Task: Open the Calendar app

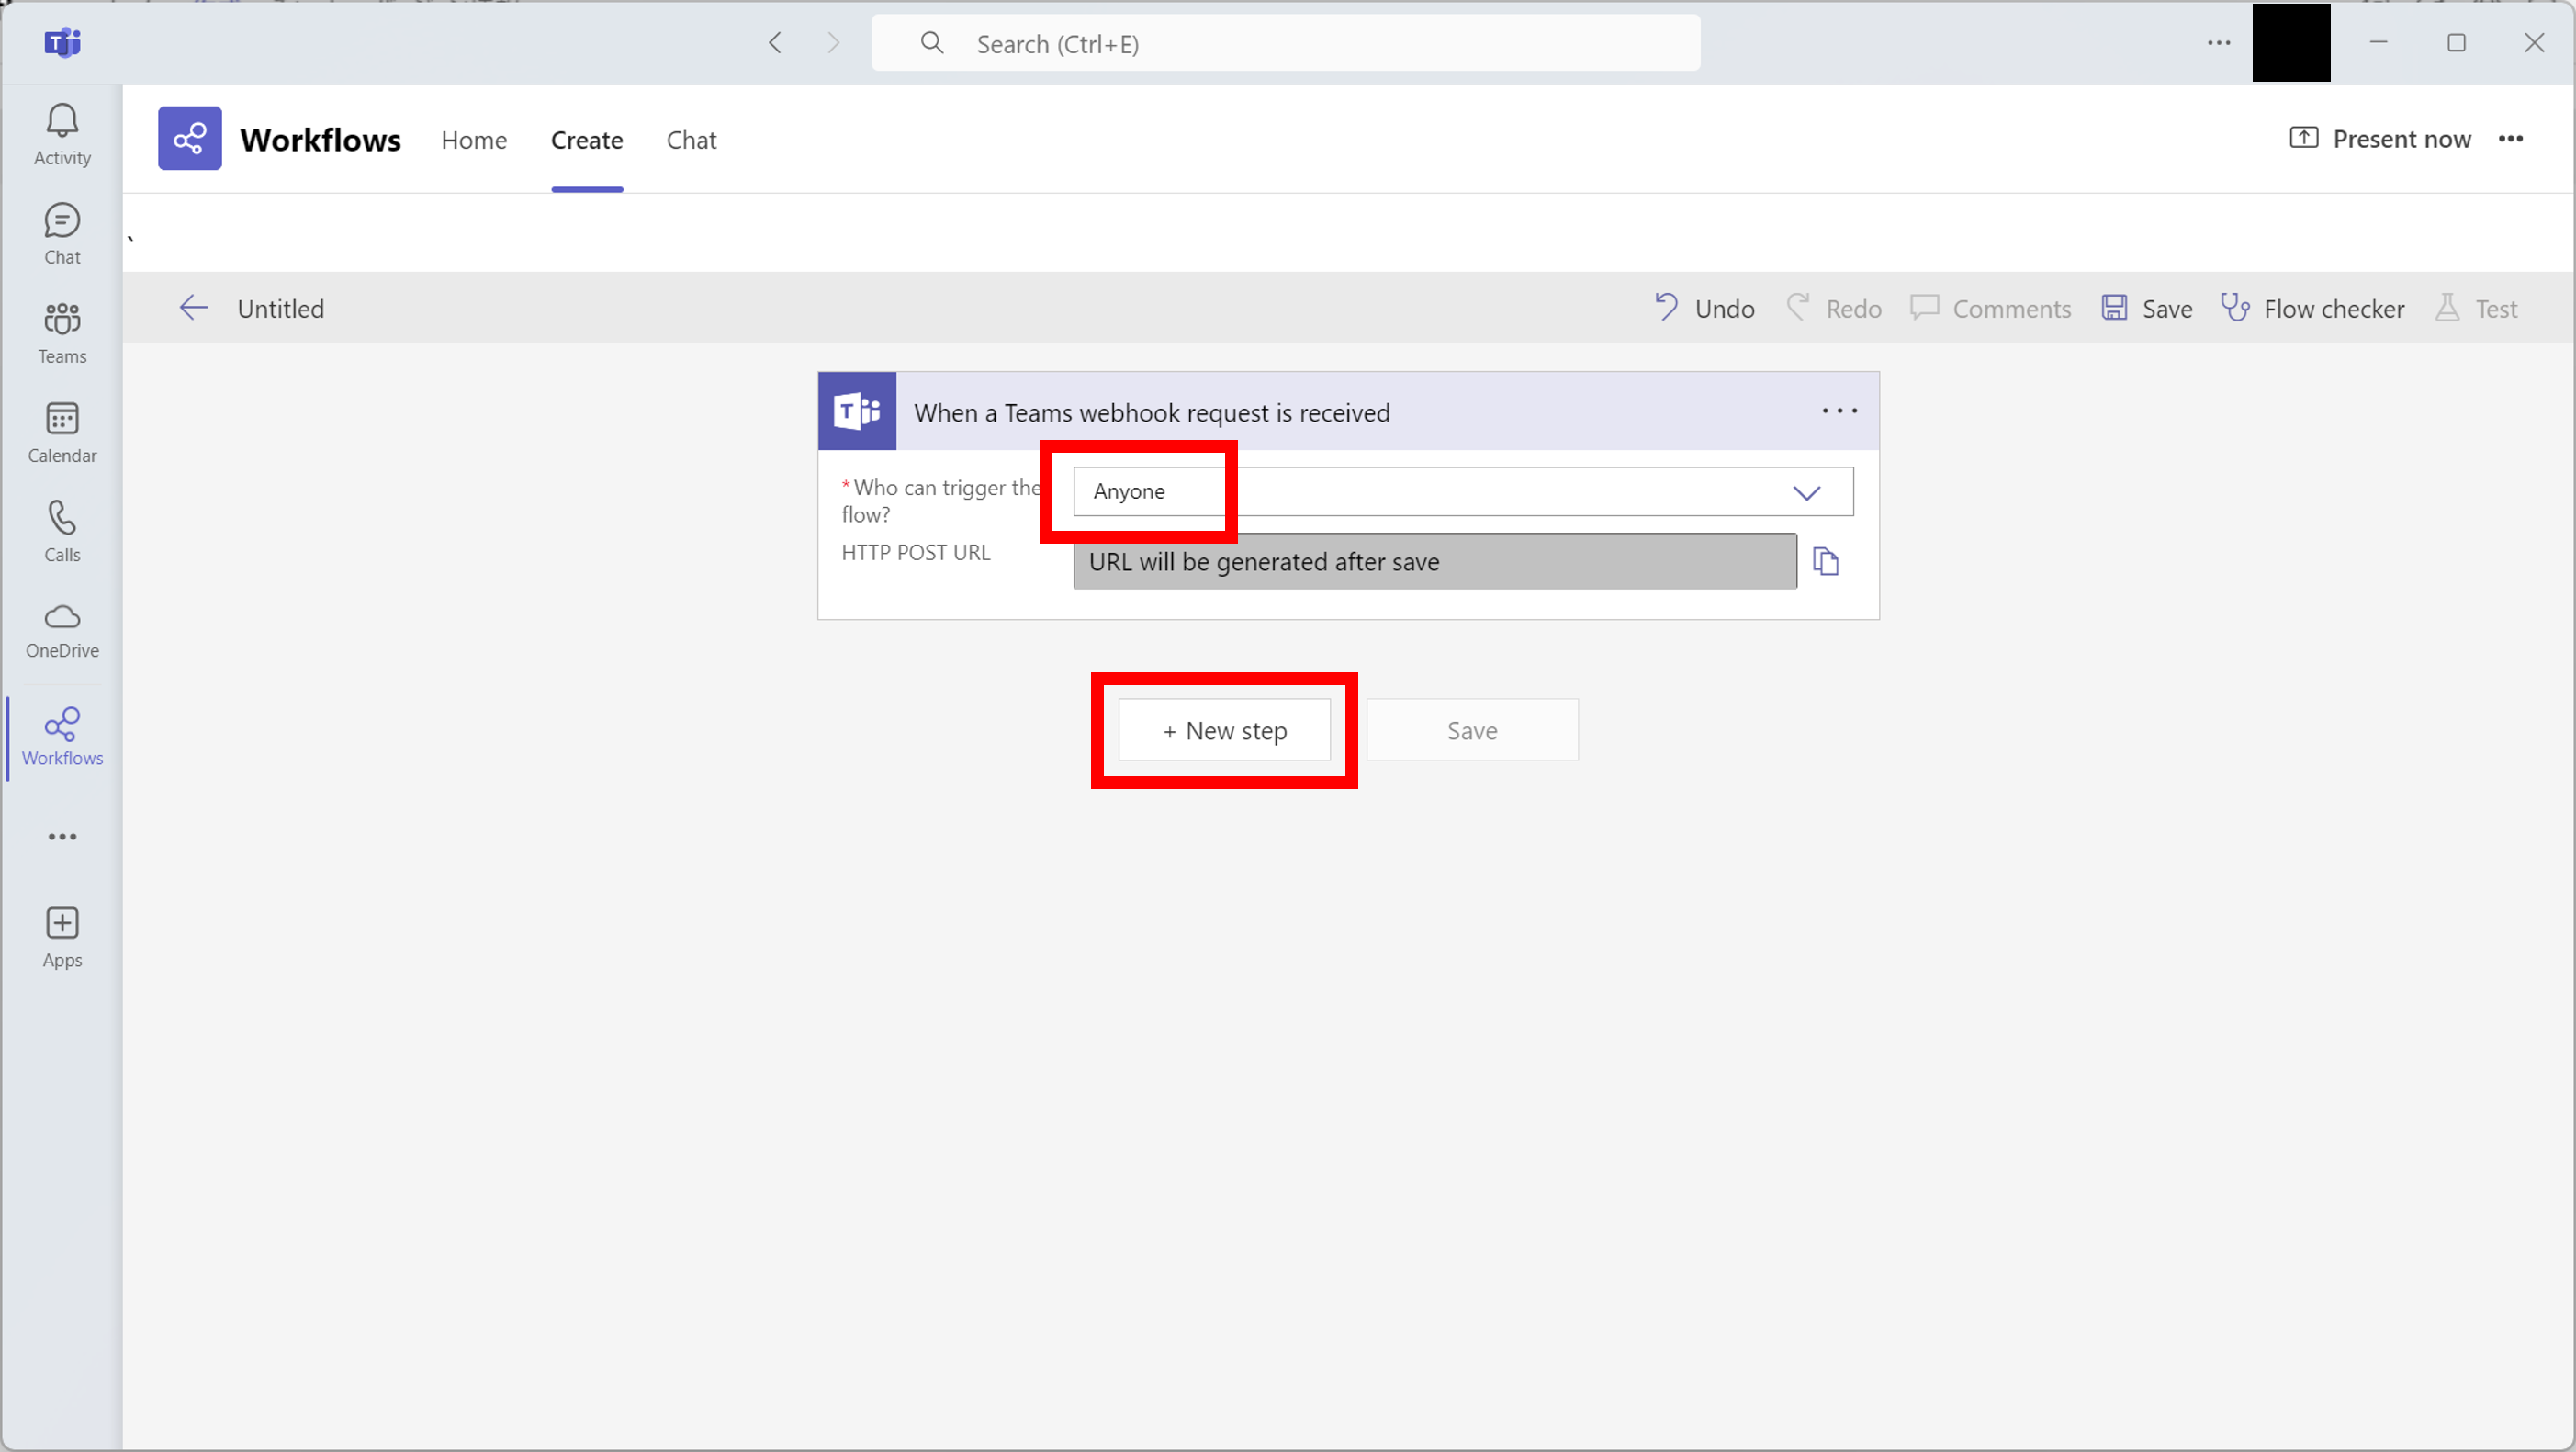Action: click(x=62, y=432)
